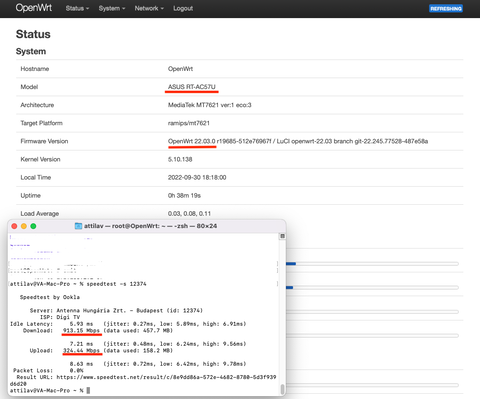
Task: Open the Network dropdown menu
Action: [149, 8]
